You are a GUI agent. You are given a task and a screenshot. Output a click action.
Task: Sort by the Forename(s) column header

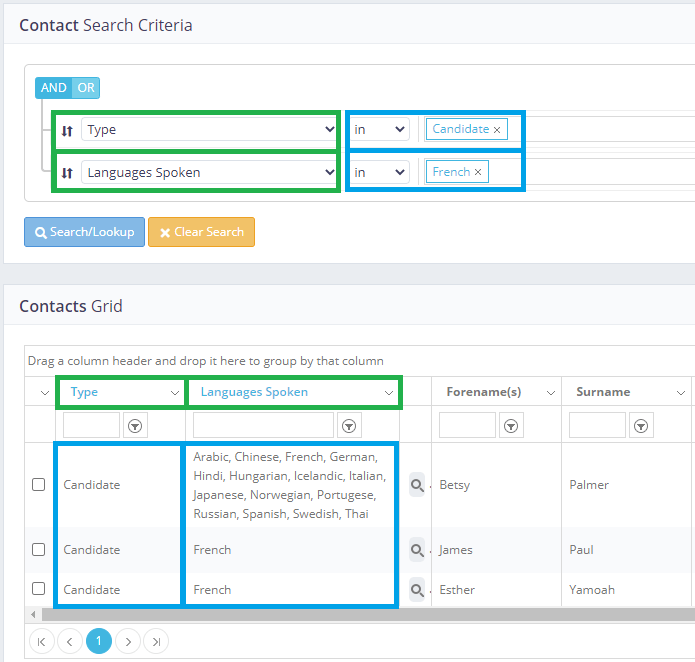(x=484, y=392)
